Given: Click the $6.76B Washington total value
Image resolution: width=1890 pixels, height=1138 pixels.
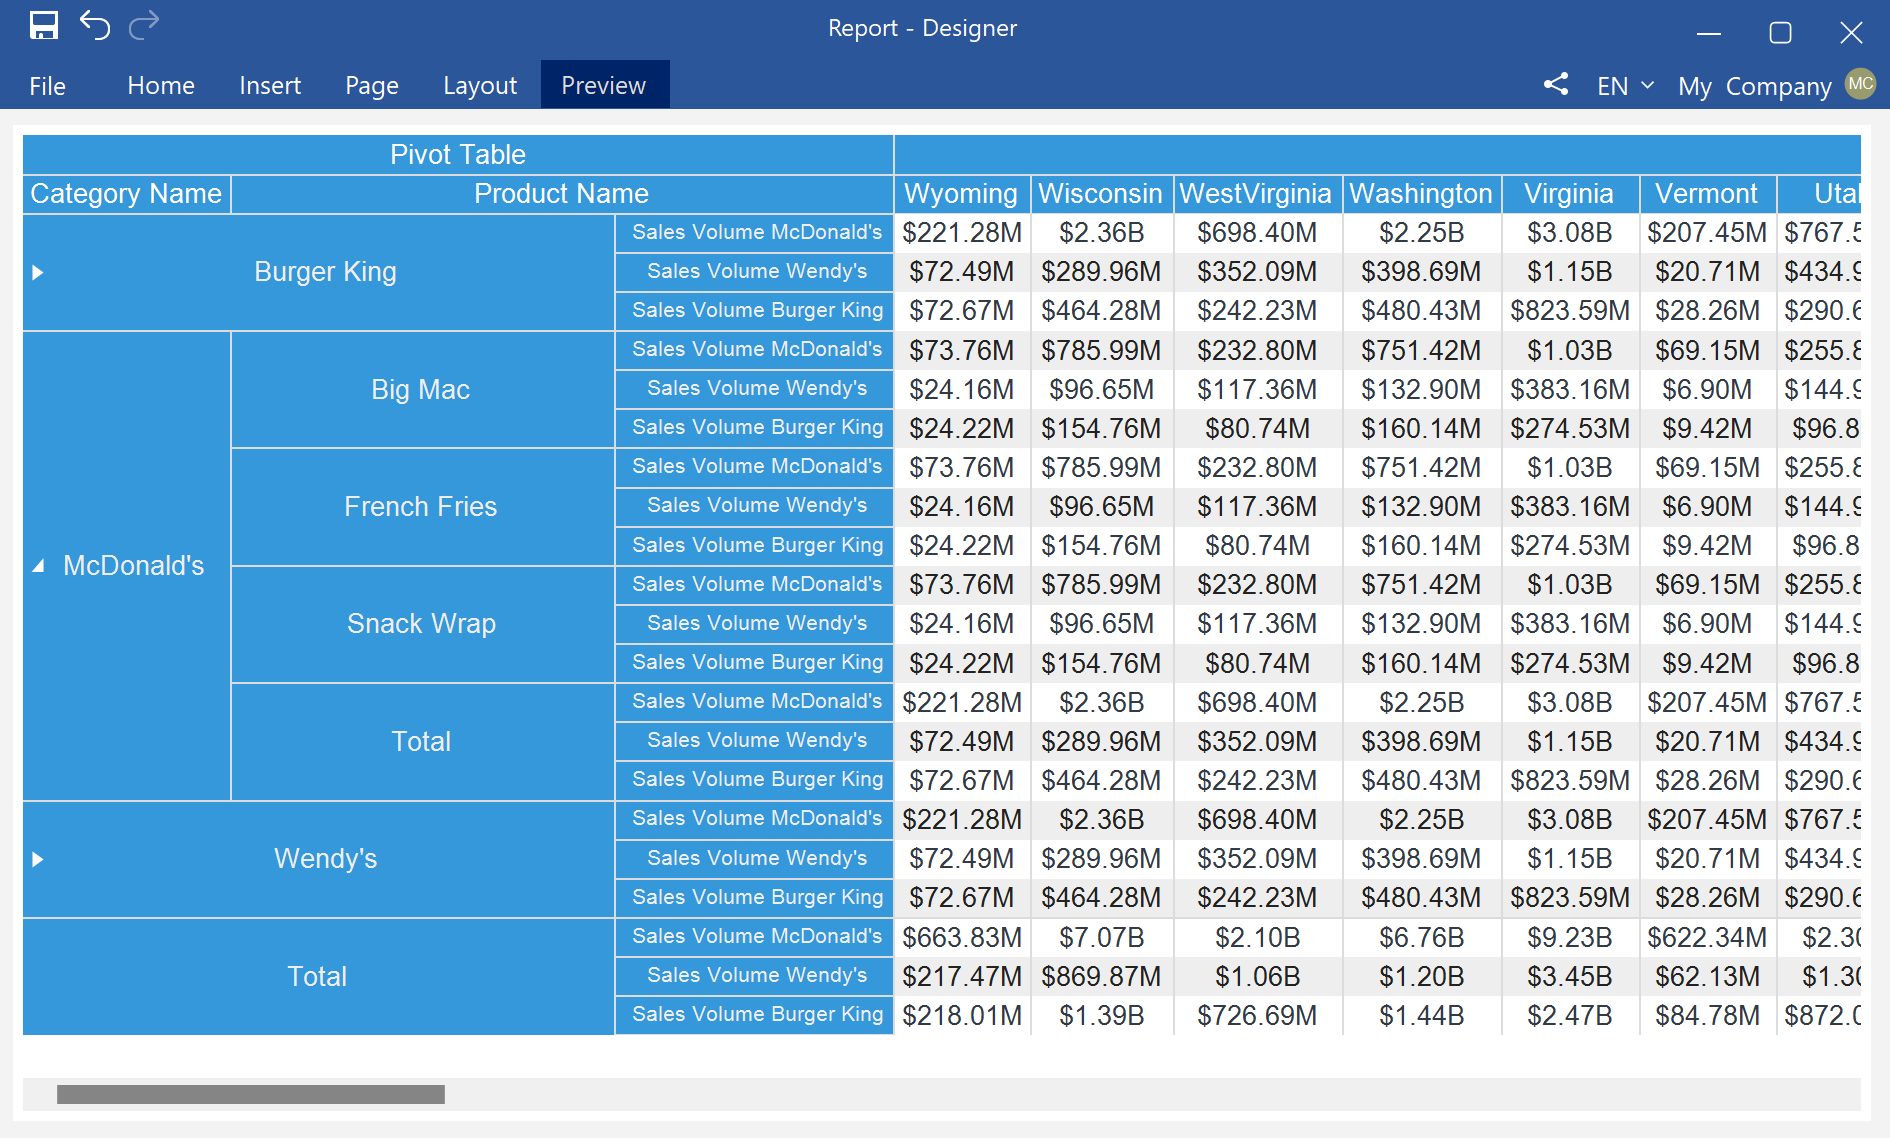Looking at the screenshot, I should (x=1422, y=938).
